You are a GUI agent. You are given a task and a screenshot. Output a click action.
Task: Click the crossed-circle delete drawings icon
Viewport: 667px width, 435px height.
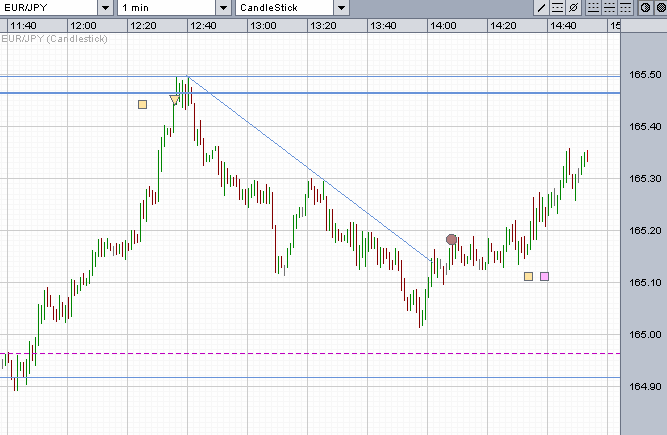(573, 8)
